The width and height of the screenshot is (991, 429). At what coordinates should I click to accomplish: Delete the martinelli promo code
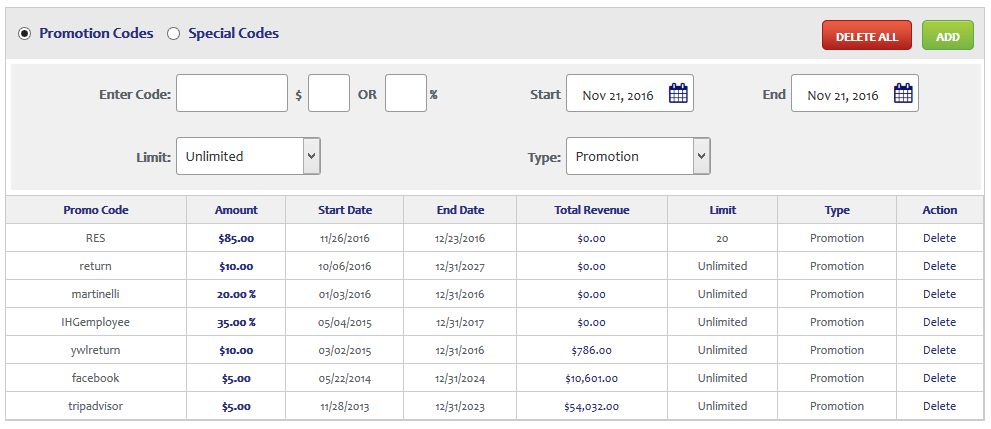[939, 294]
